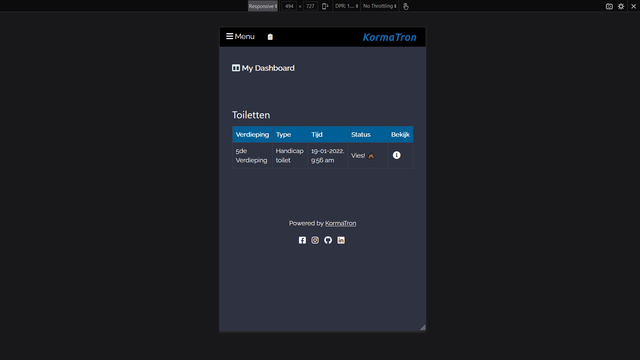Click the Bekijk column header
640x360 pixels.
[400, 134]
